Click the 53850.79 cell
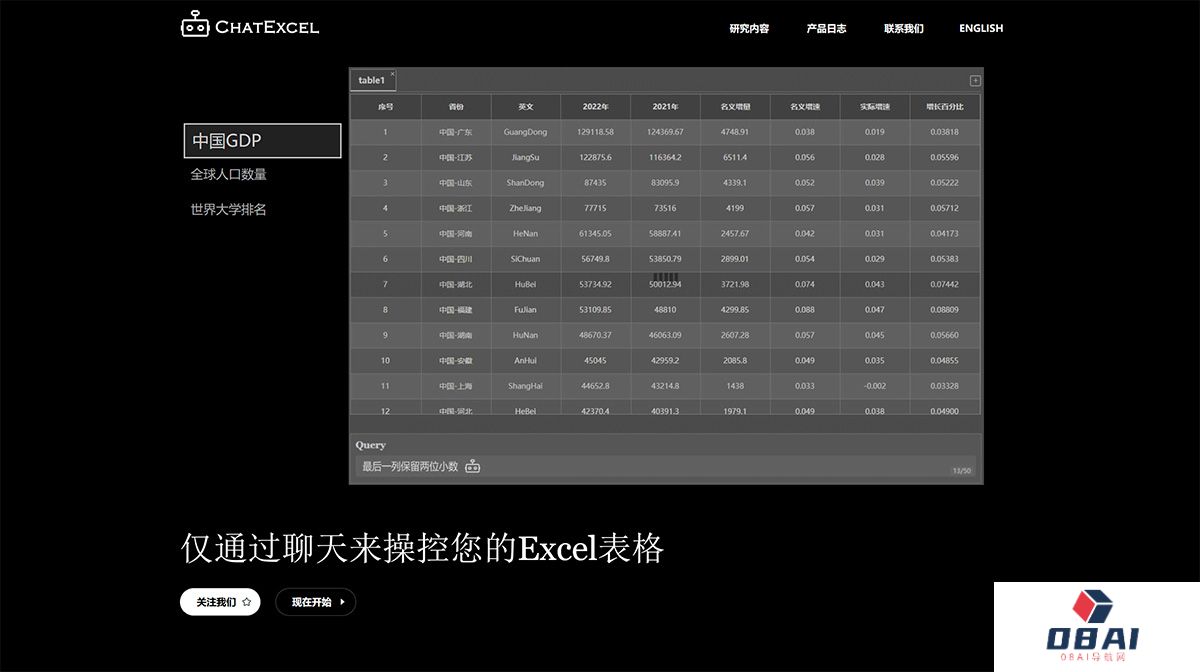 pos(665,259)
